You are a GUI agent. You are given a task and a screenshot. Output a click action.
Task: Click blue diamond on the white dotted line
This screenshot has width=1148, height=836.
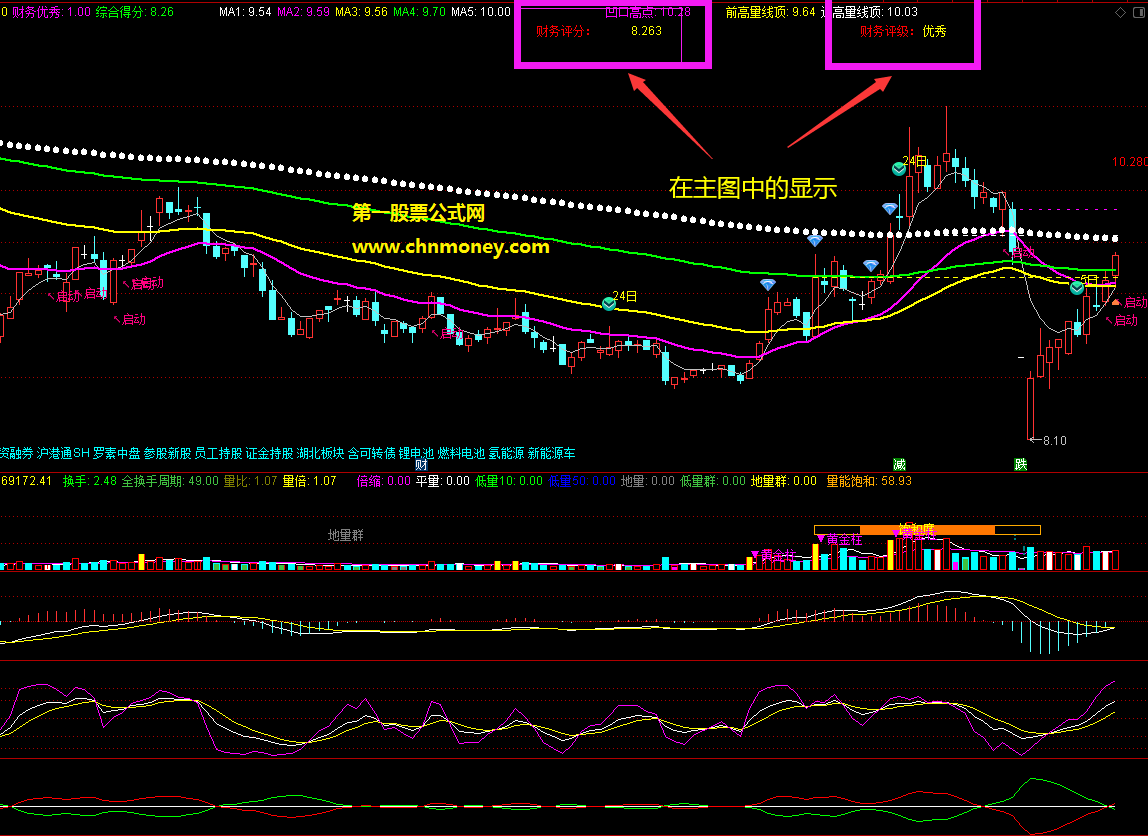pos(815,239)
